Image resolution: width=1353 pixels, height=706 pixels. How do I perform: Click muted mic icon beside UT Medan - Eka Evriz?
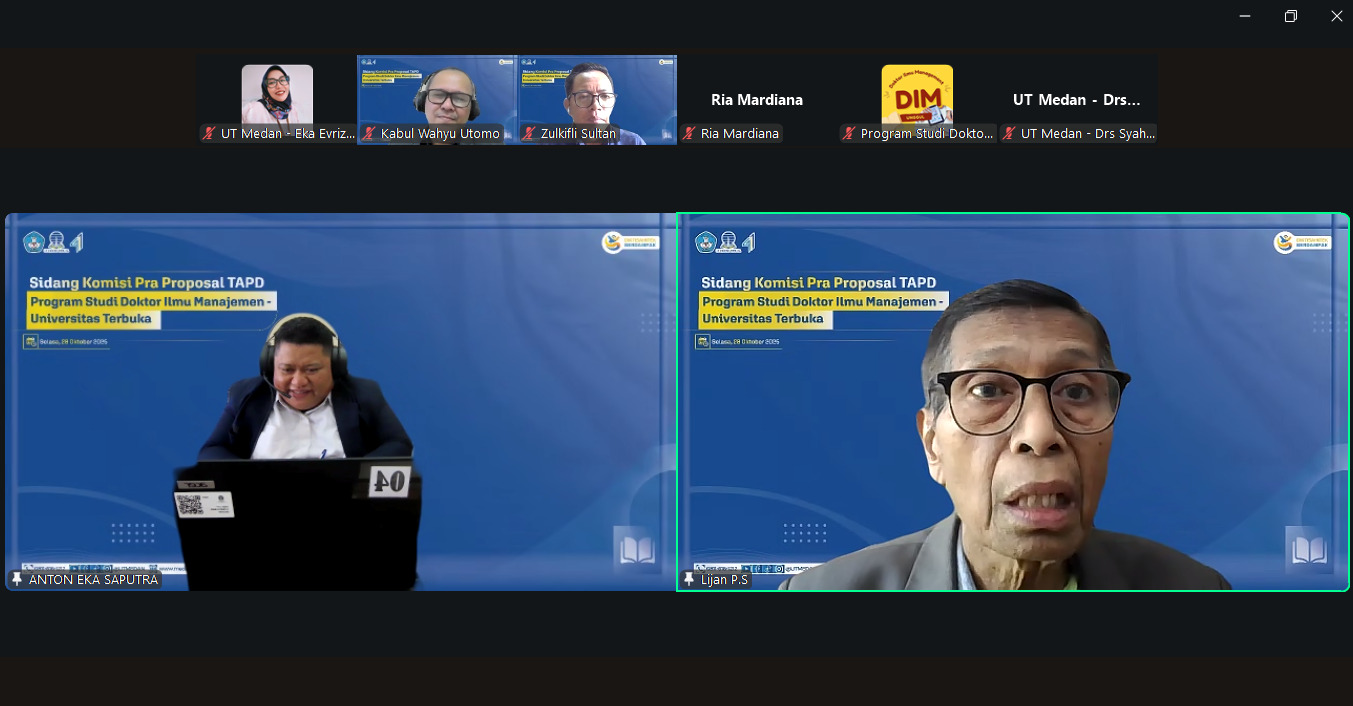(x=209, y=134)
